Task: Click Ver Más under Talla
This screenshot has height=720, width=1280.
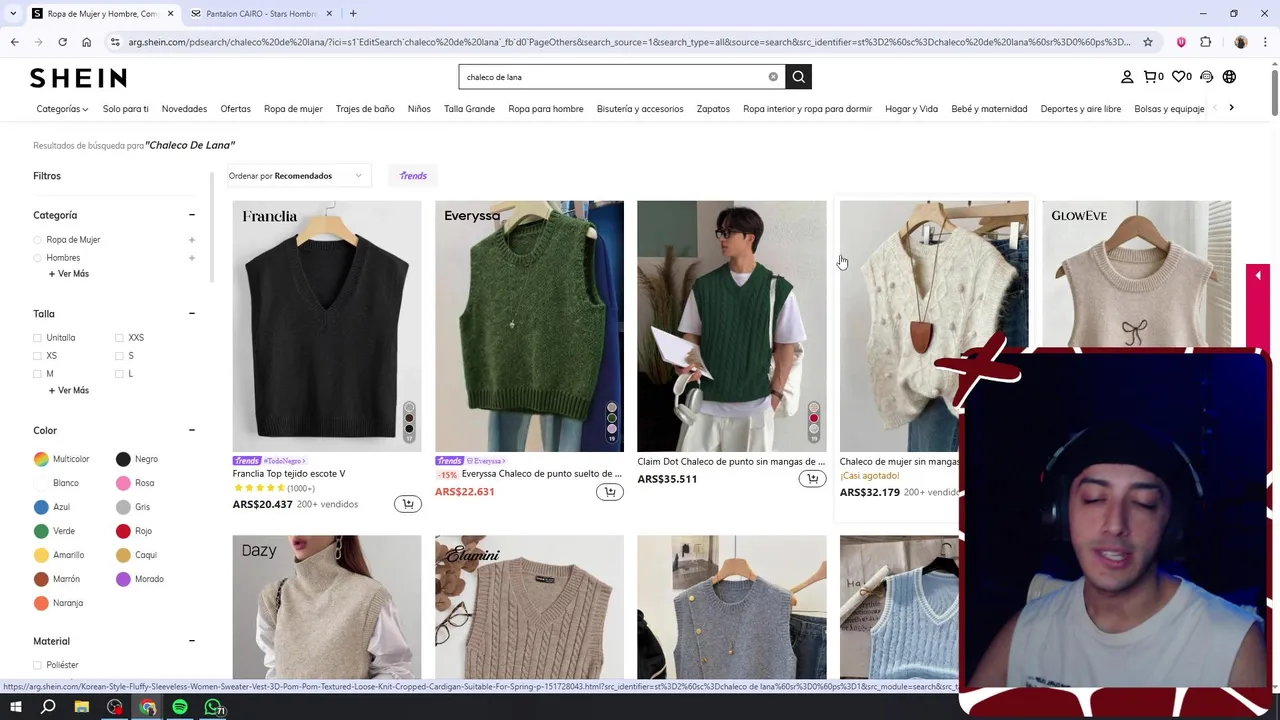Action: click(68, 391)
